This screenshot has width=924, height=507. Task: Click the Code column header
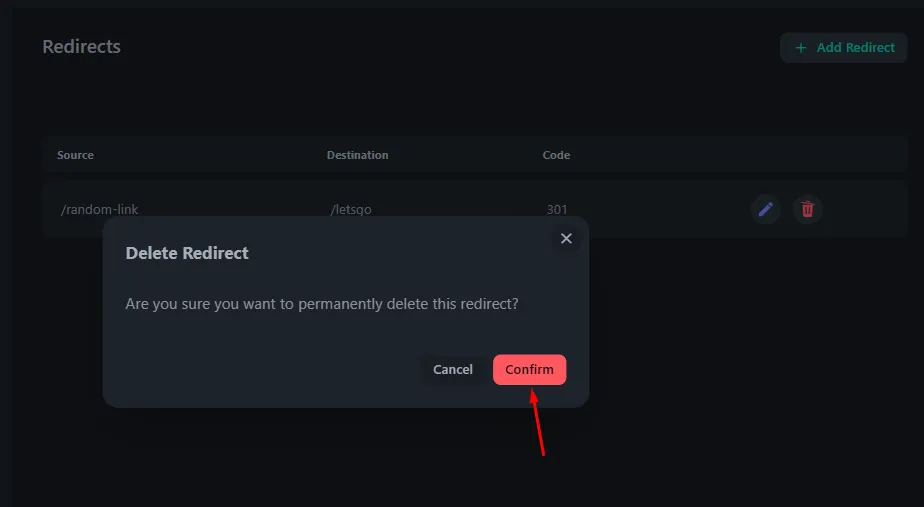tap(556, 155)
